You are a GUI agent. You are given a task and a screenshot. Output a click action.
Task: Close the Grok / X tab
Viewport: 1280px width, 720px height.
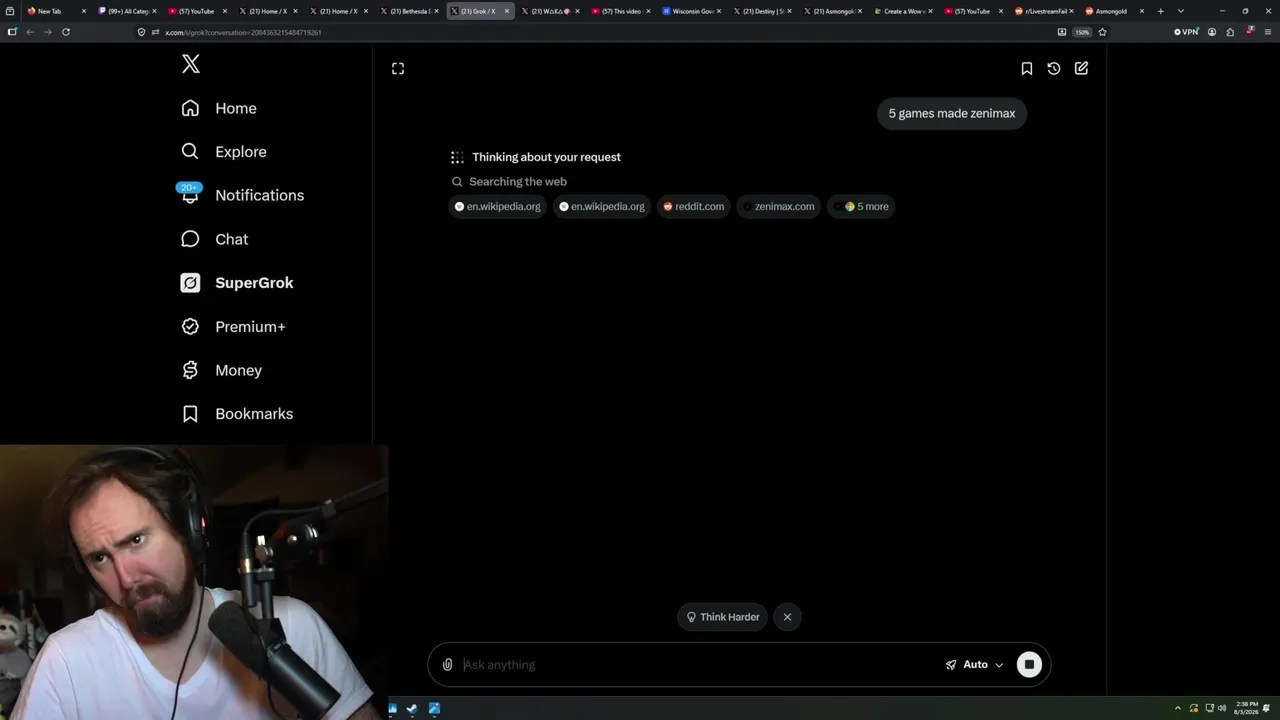(x=507, y=11)
